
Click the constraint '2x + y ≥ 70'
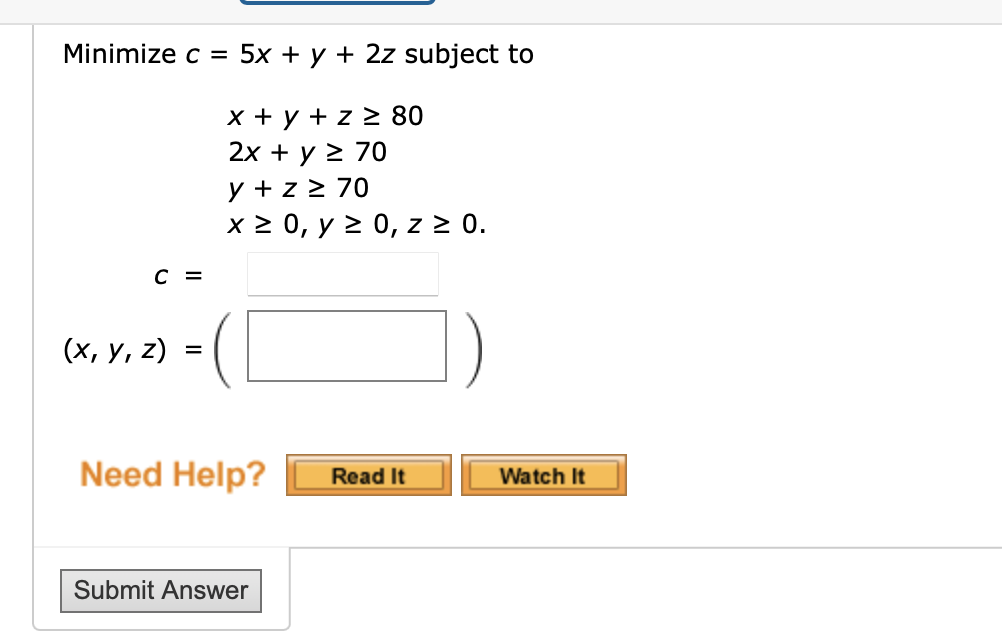click(x=309, y=152)
